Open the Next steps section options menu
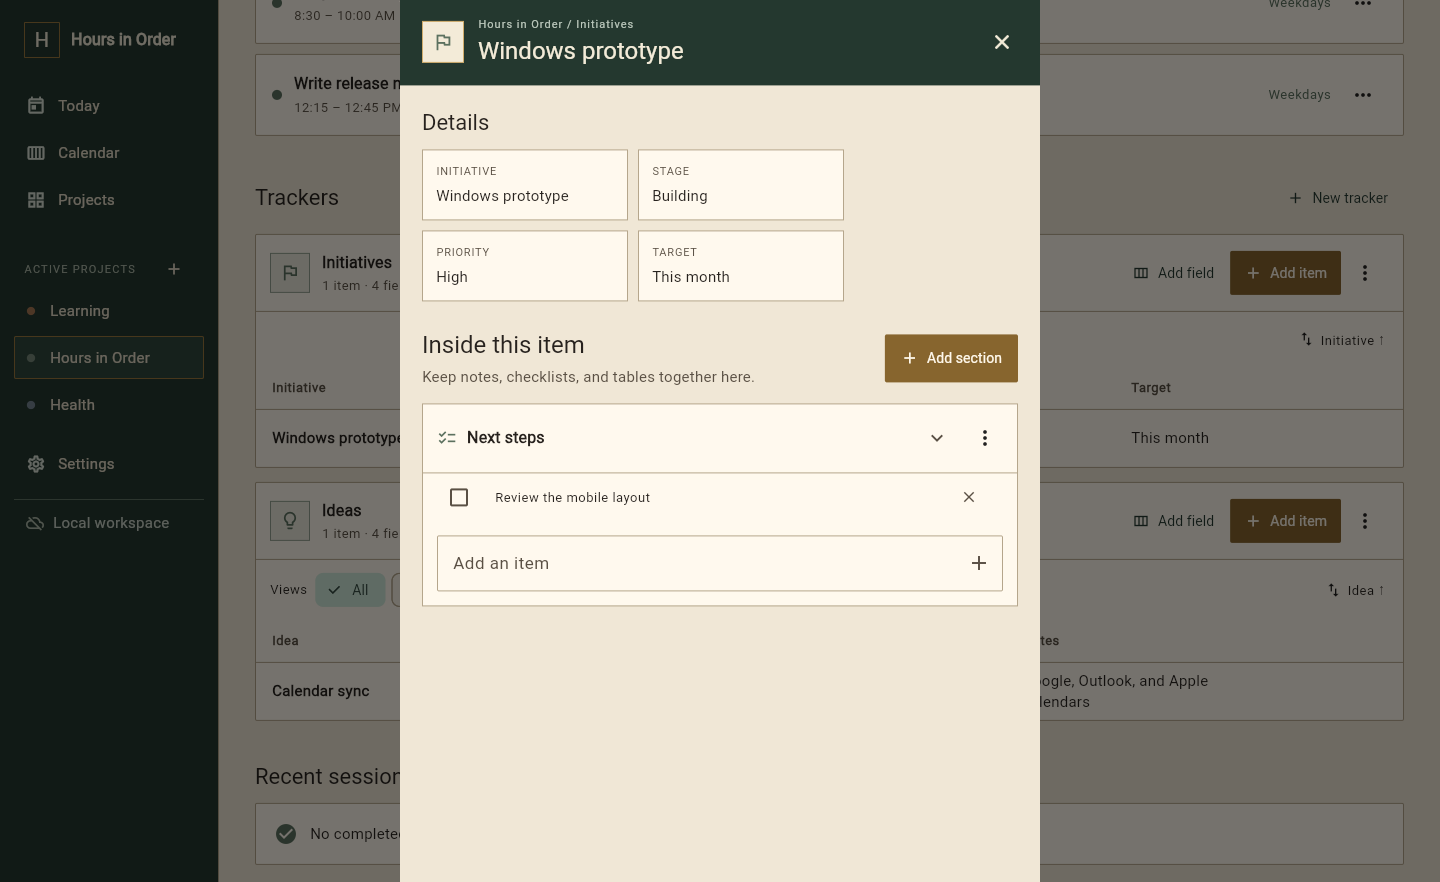Viewport: 1440px width, 882px height. coord(985,438)
